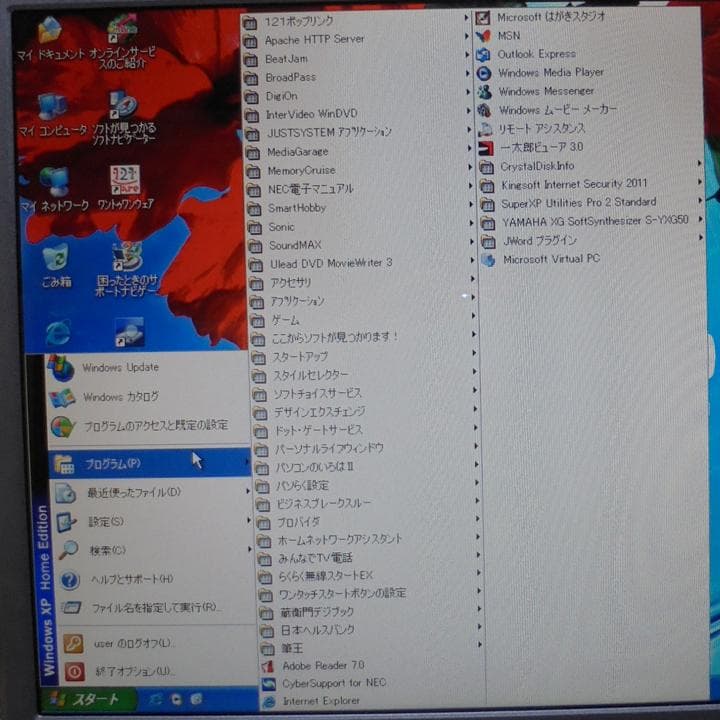
Task: Expand YAMAHA XG SoftSynthesizer submenu arrow
Action: (x=701, y=219)
